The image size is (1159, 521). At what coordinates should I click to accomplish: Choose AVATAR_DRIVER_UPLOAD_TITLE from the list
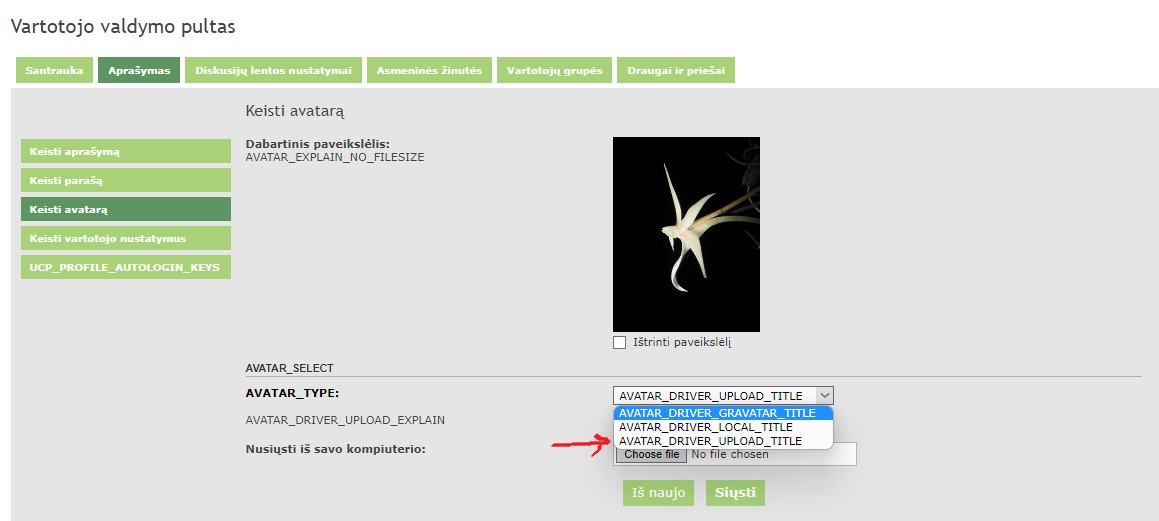[723, 440]
